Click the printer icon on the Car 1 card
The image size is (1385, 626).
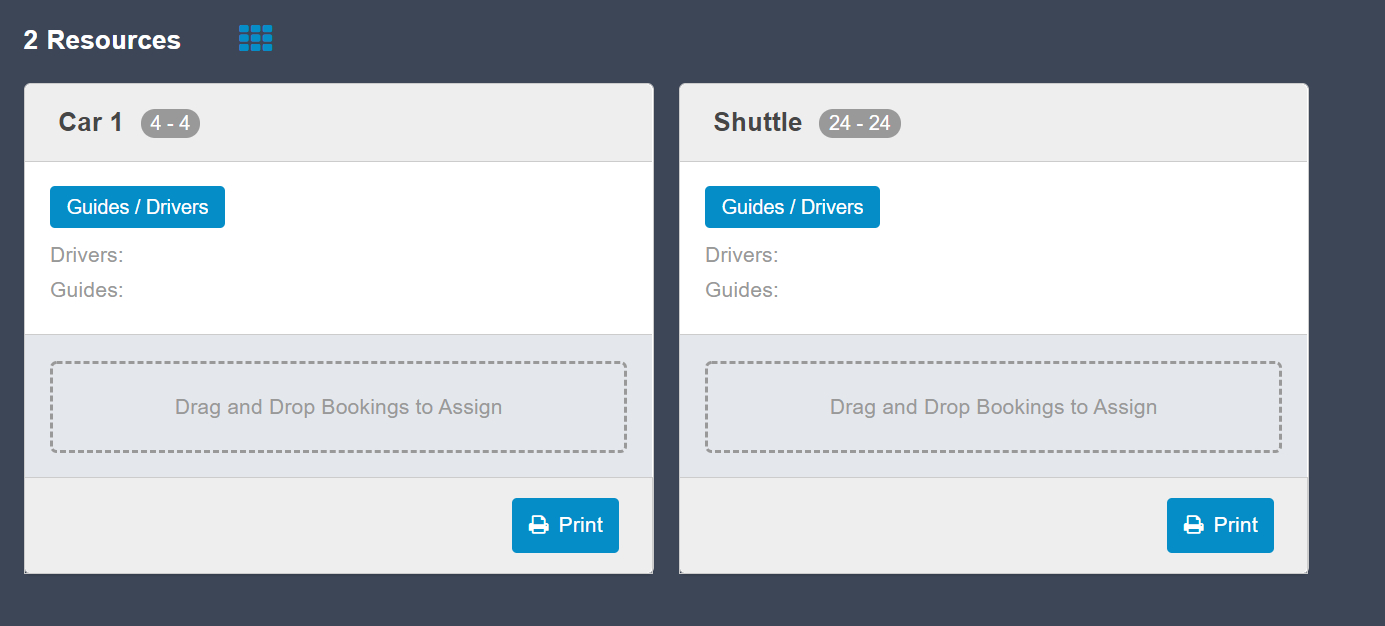(x=539, y=525)
